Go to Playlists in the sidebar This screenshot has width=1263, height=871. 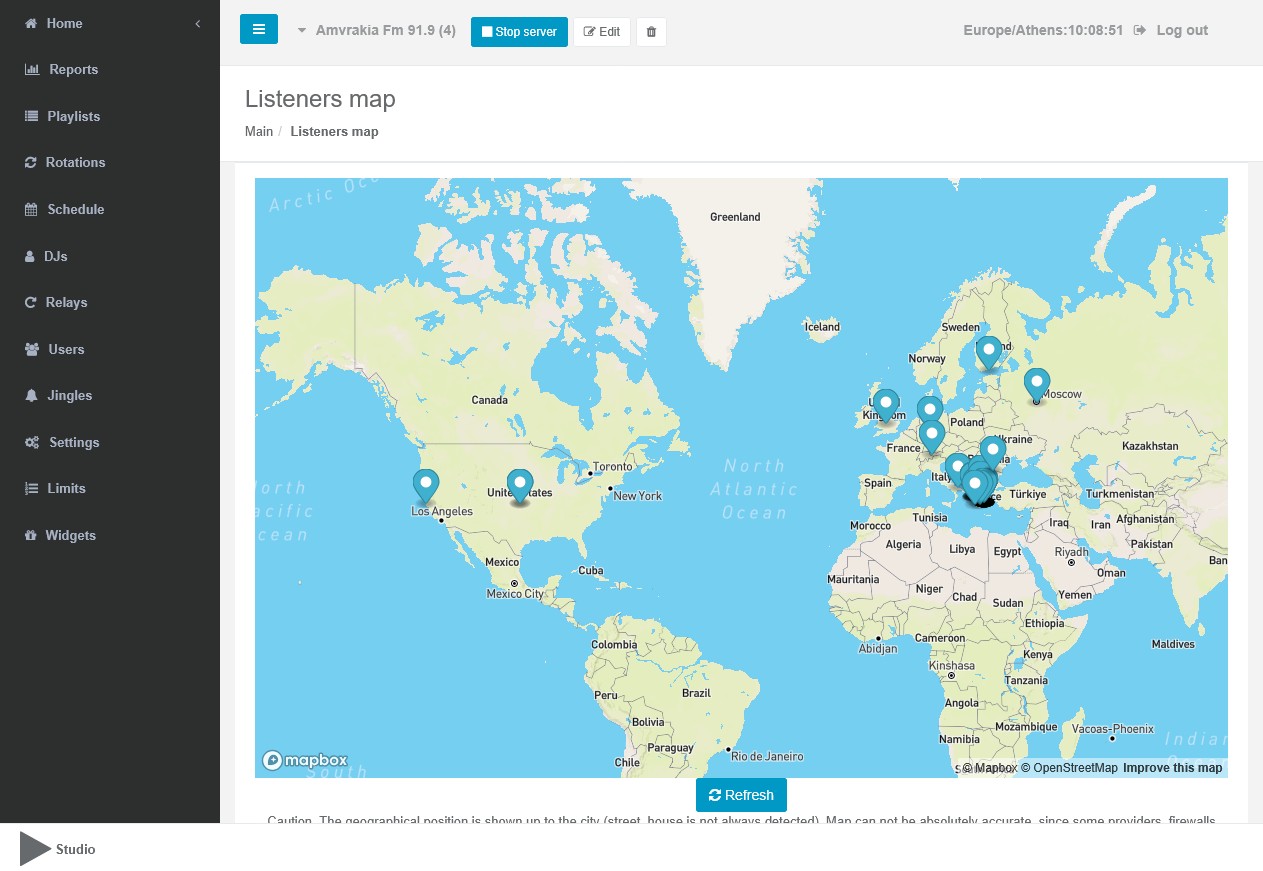73,116
